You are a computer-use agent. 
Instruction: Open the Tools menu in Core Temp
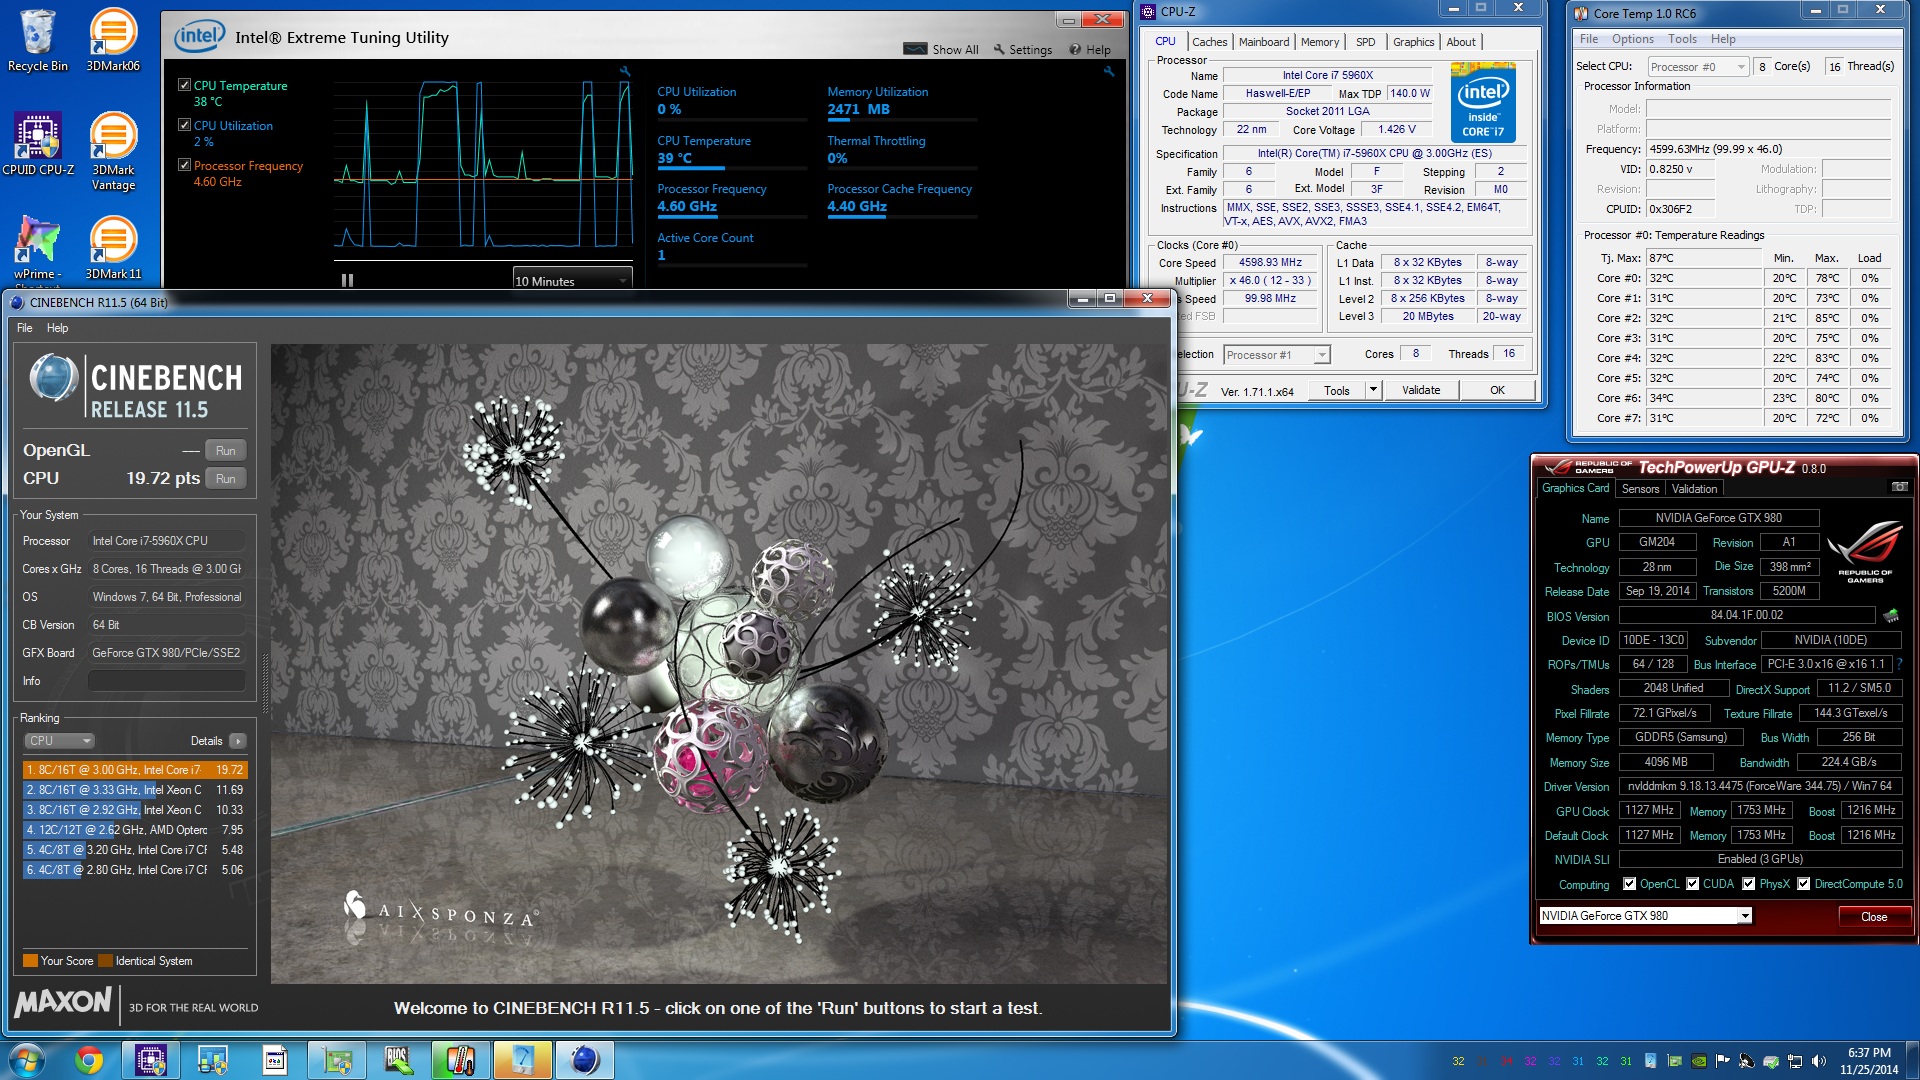tap(1682, 39)
